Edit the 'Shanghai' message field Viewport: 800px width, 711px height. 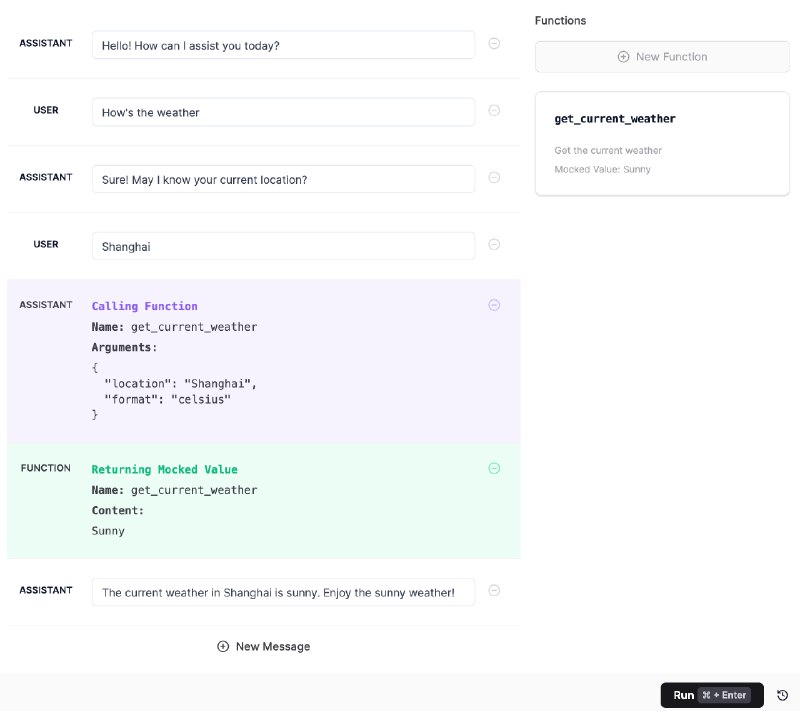283,246
